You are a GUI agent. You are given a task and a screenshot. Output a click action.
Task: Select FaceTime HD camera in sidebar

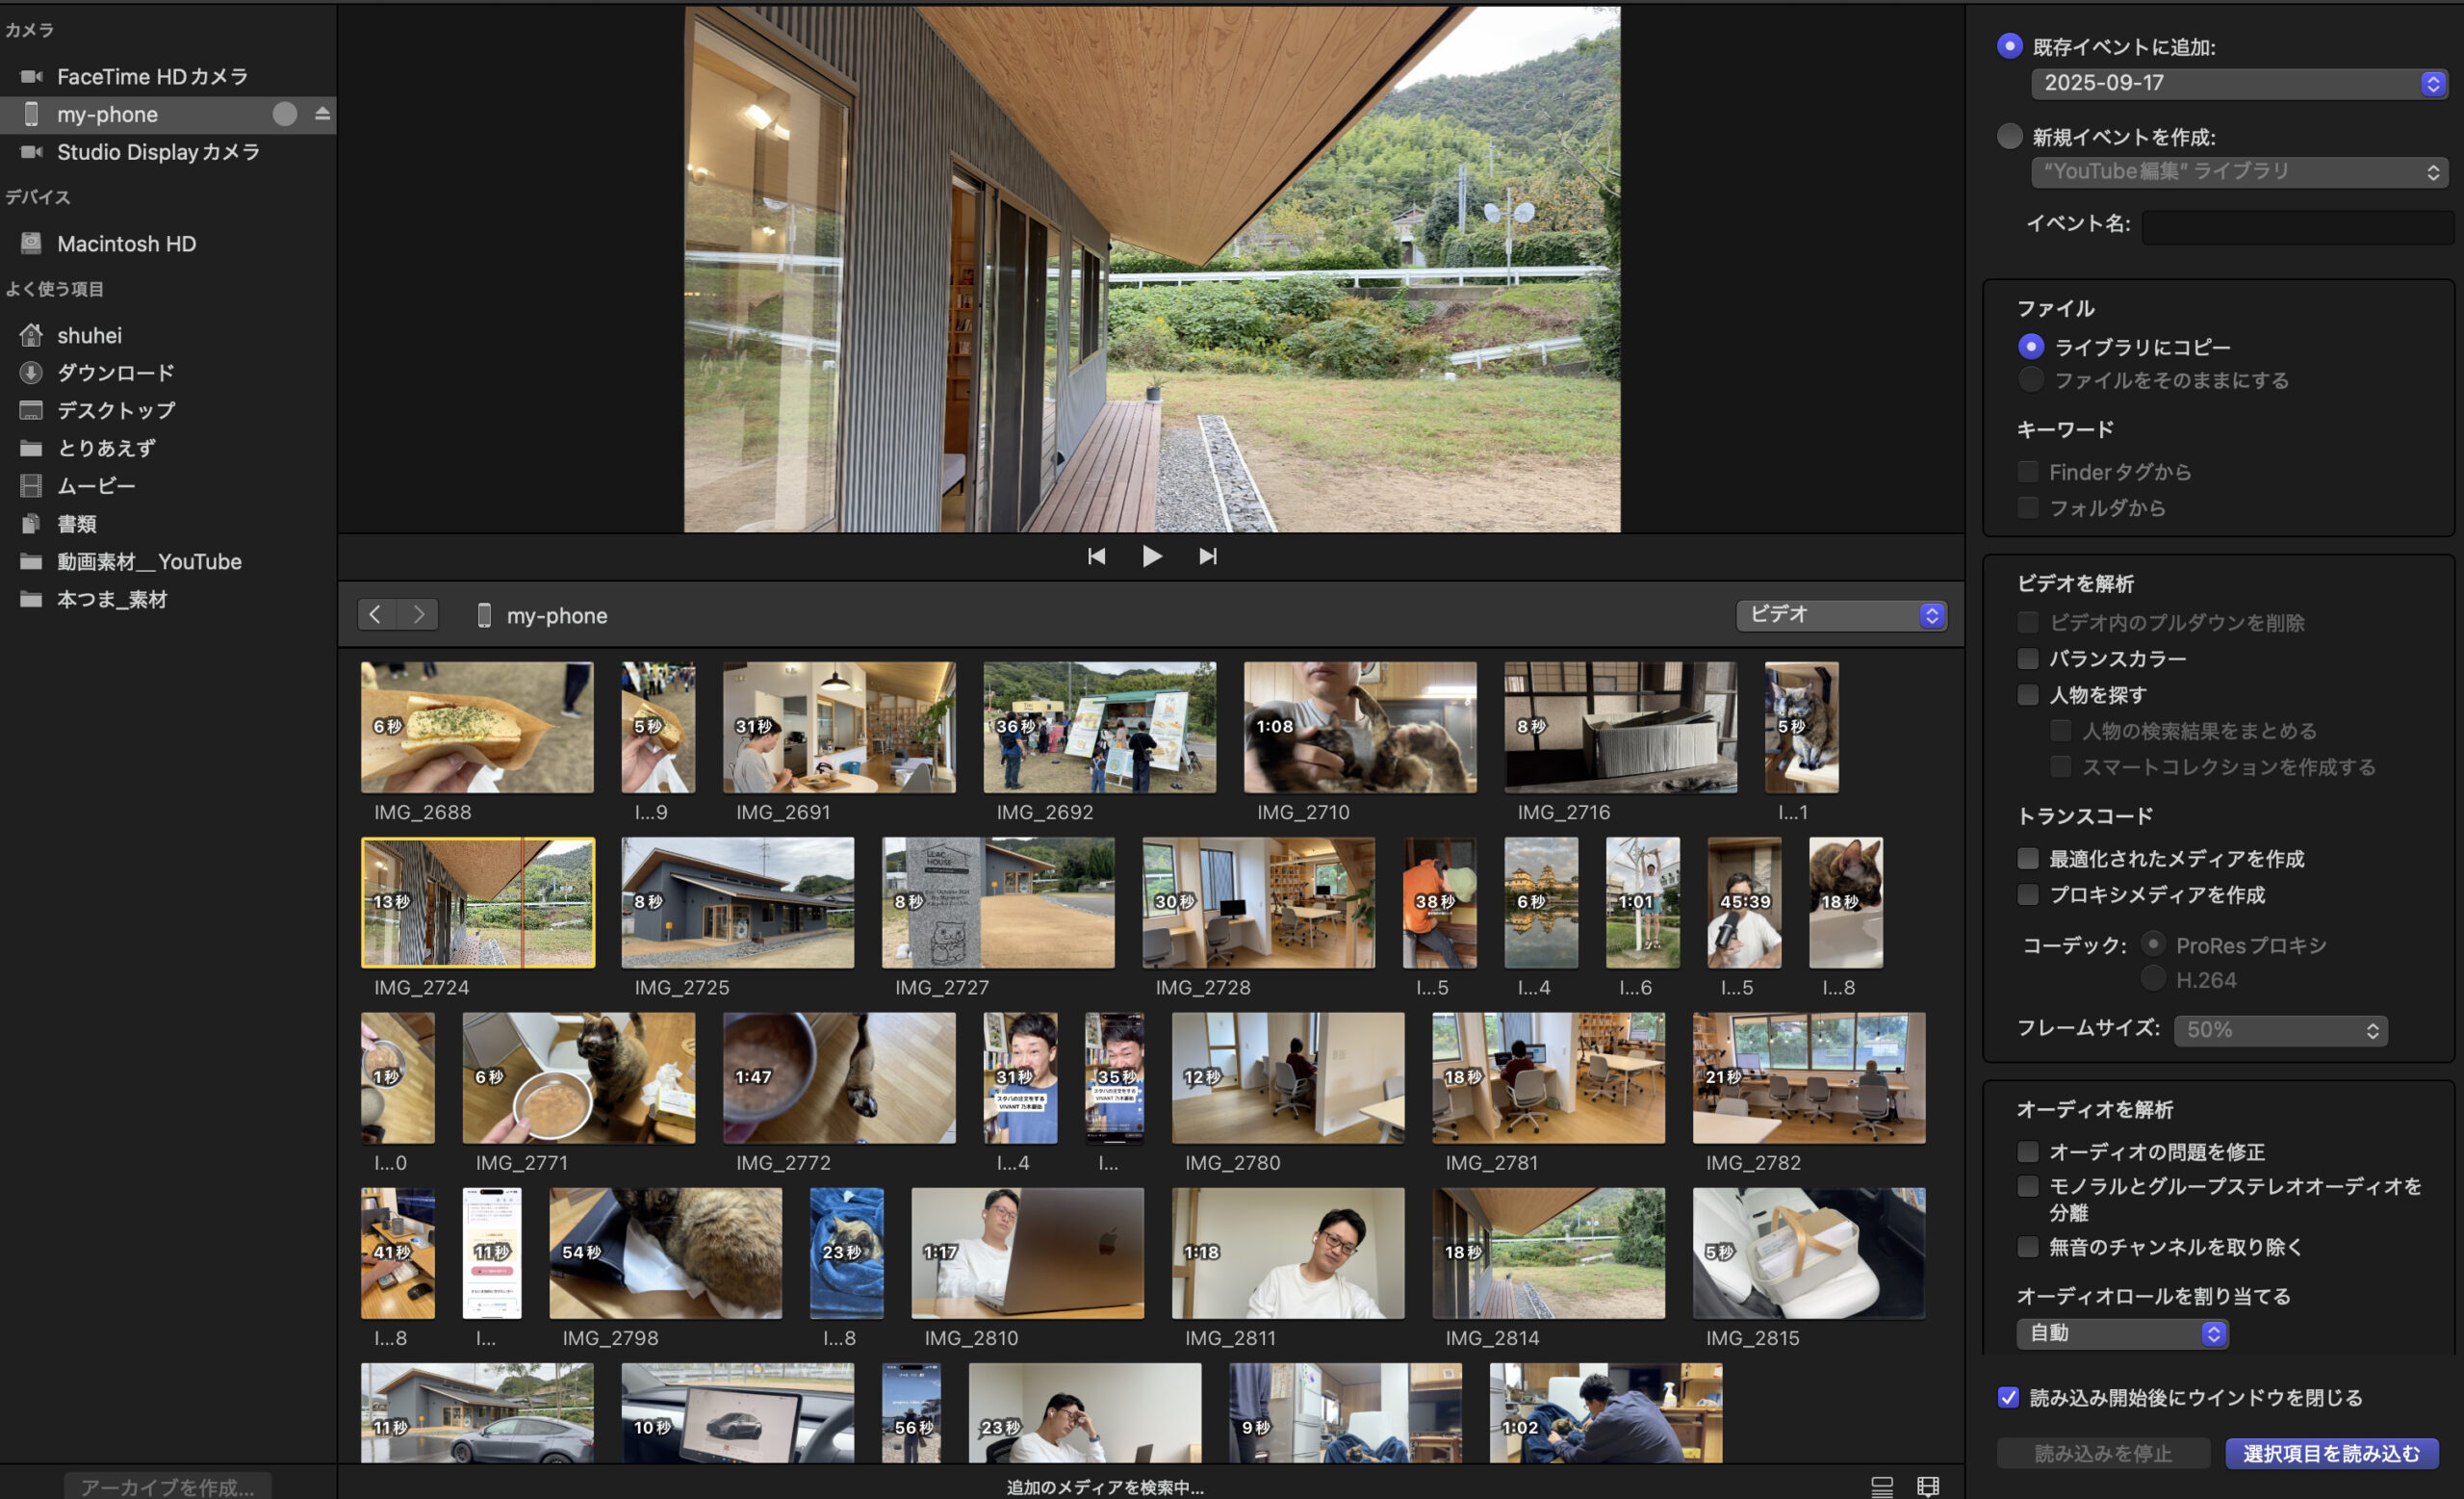click(152, 76)
